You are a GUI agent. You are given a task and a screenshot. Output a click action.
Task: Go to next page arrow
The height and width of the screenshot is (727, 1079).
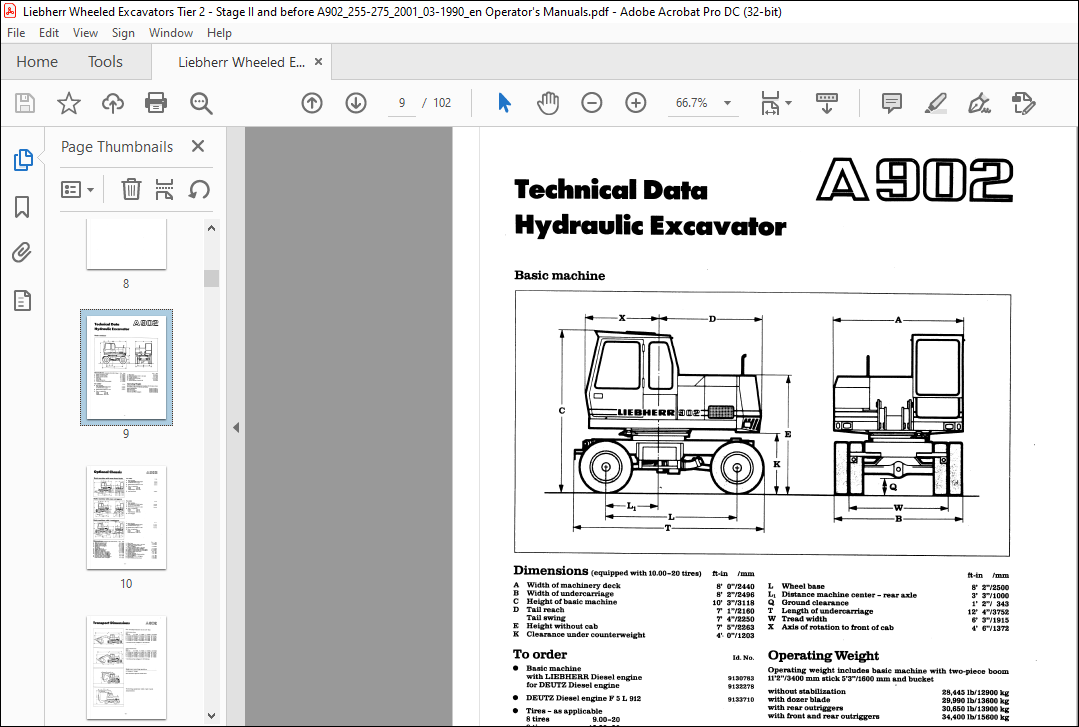click(356, 103)
